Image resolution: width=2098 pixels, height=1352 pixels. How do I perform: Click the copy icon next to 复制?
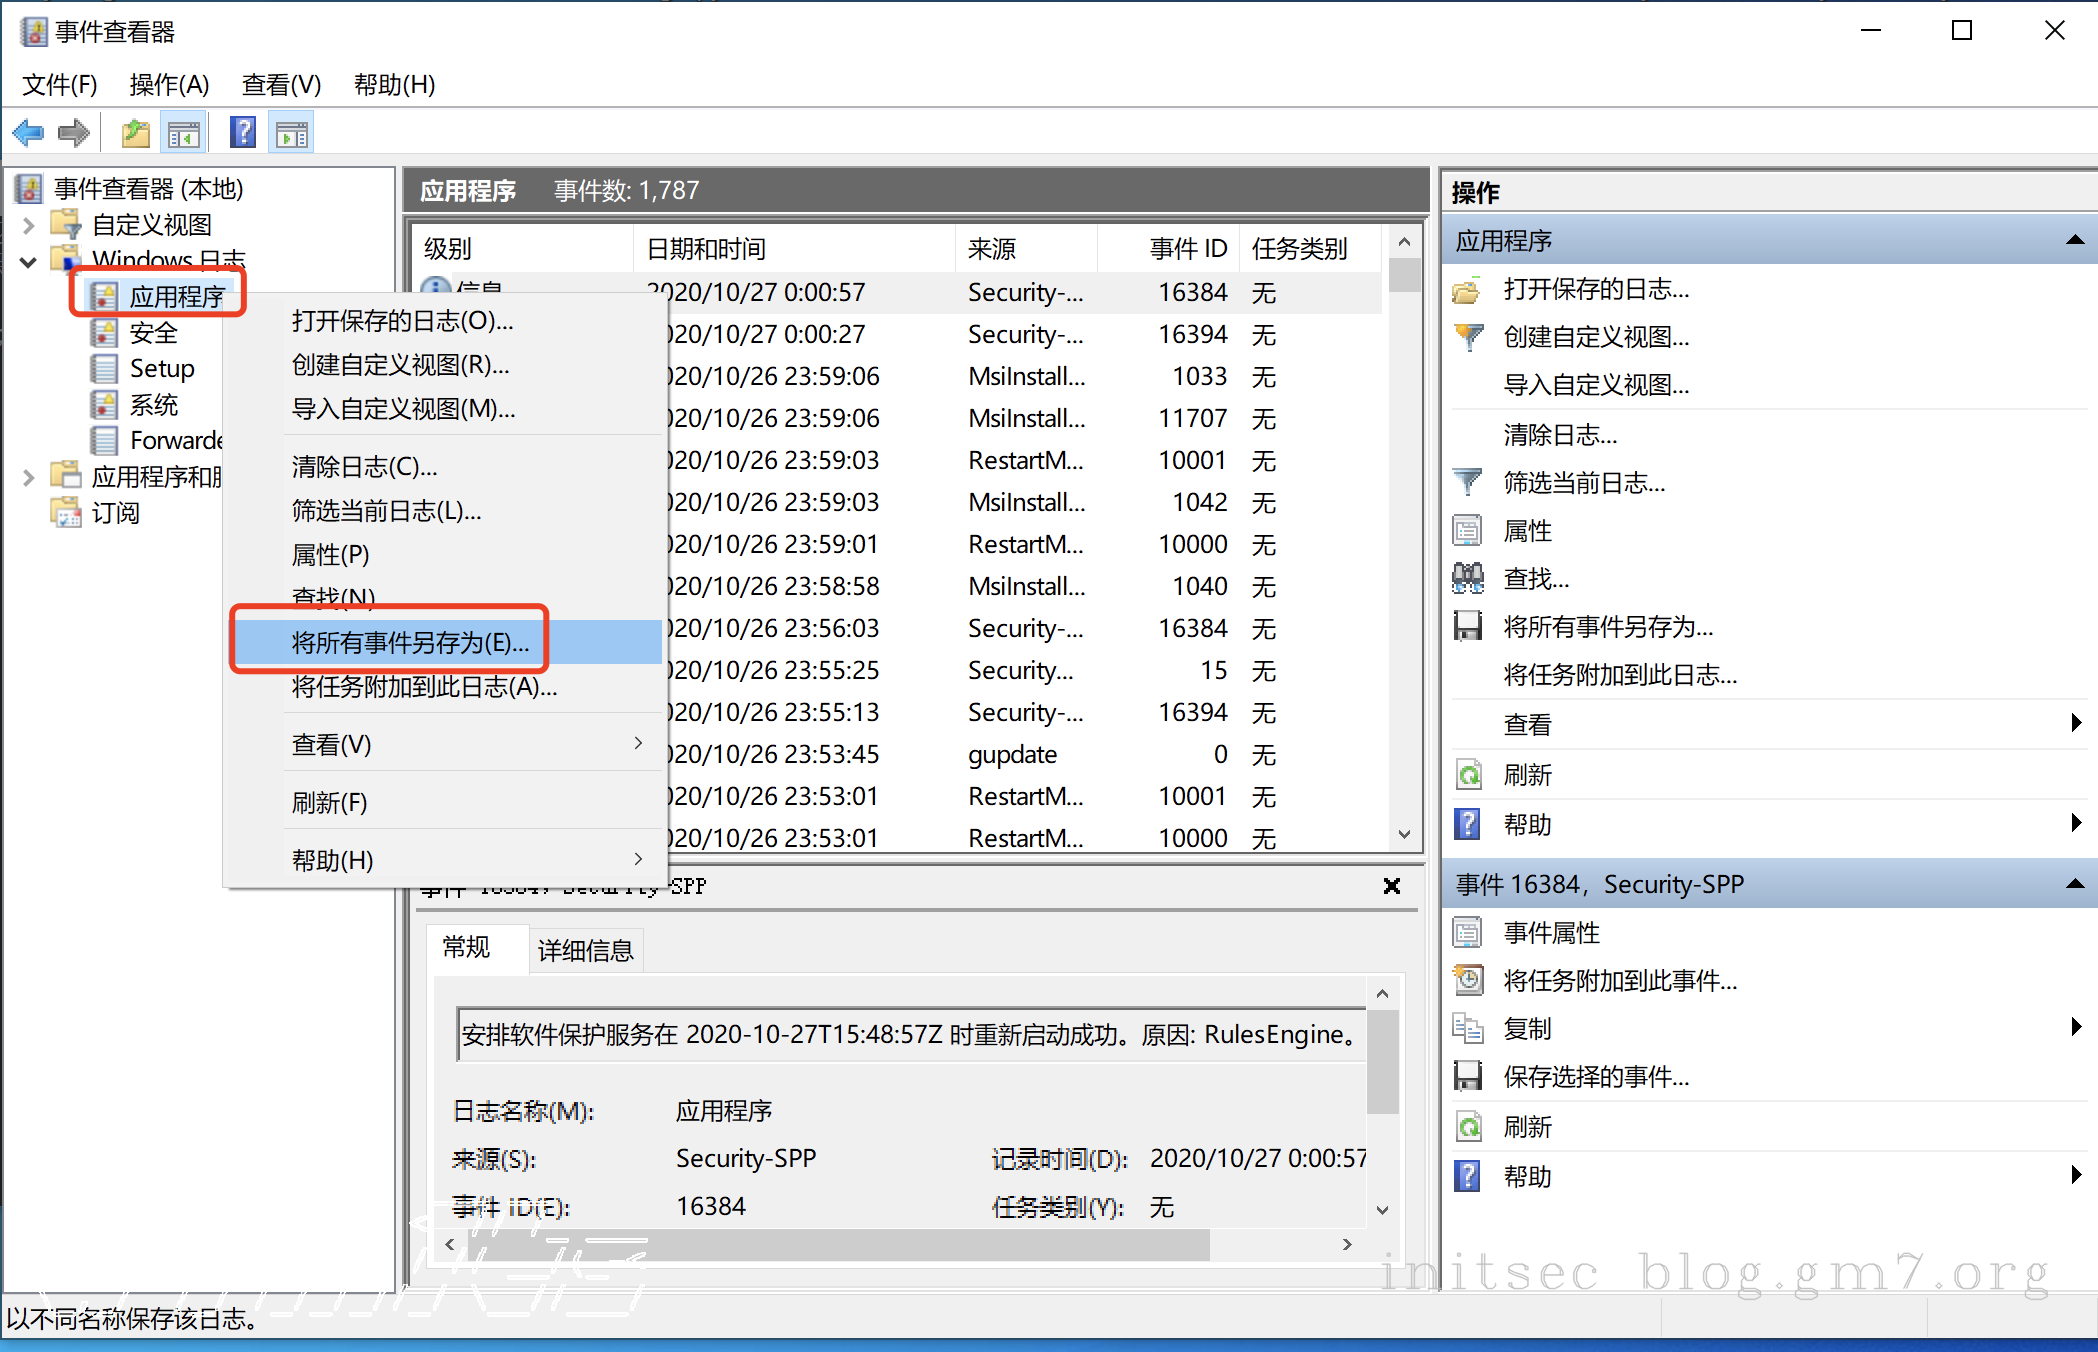[x=1467, y=1028]
